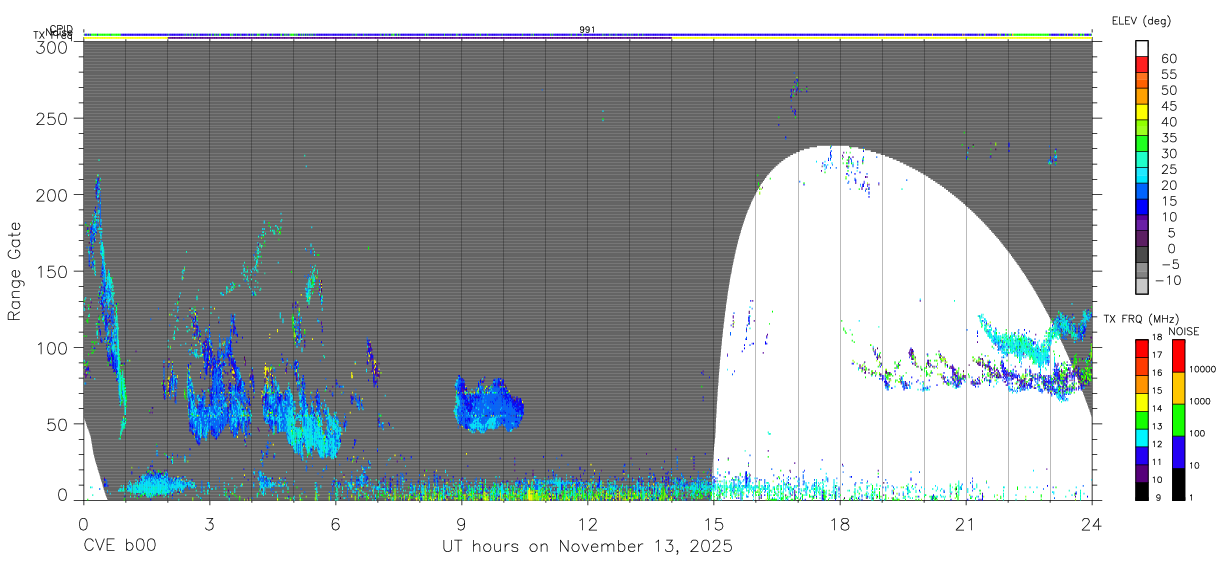Screen dimensions: 1228x567
Task: Click the "6" hour tick on time axis
Action: coord(335,523)
